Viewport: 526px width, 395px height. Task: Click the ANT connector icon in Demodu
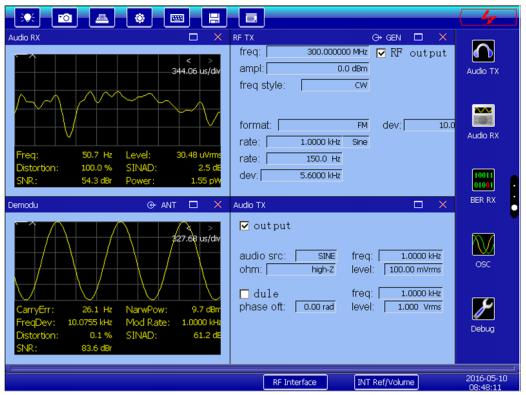(x=151, y=205)
